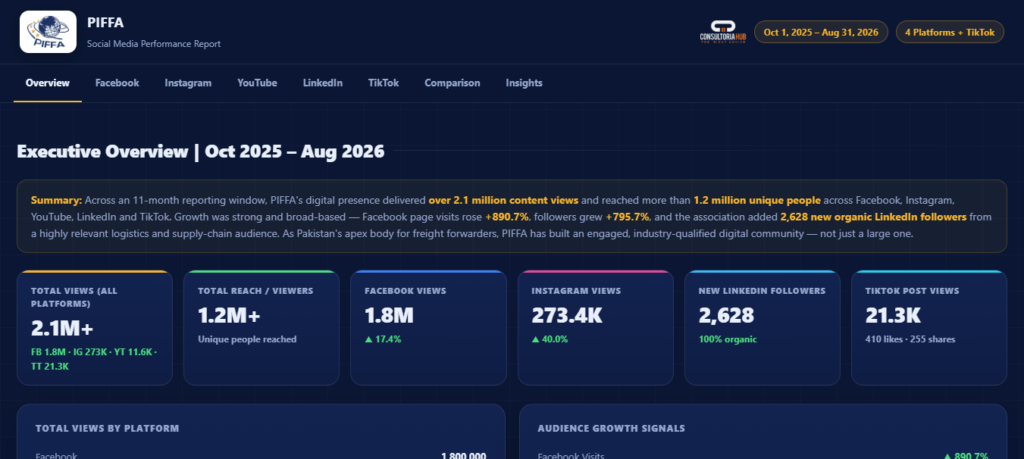Click the 100% organic label
Image resolution: width=1024 pixels, height=459 pixels.
728,340
